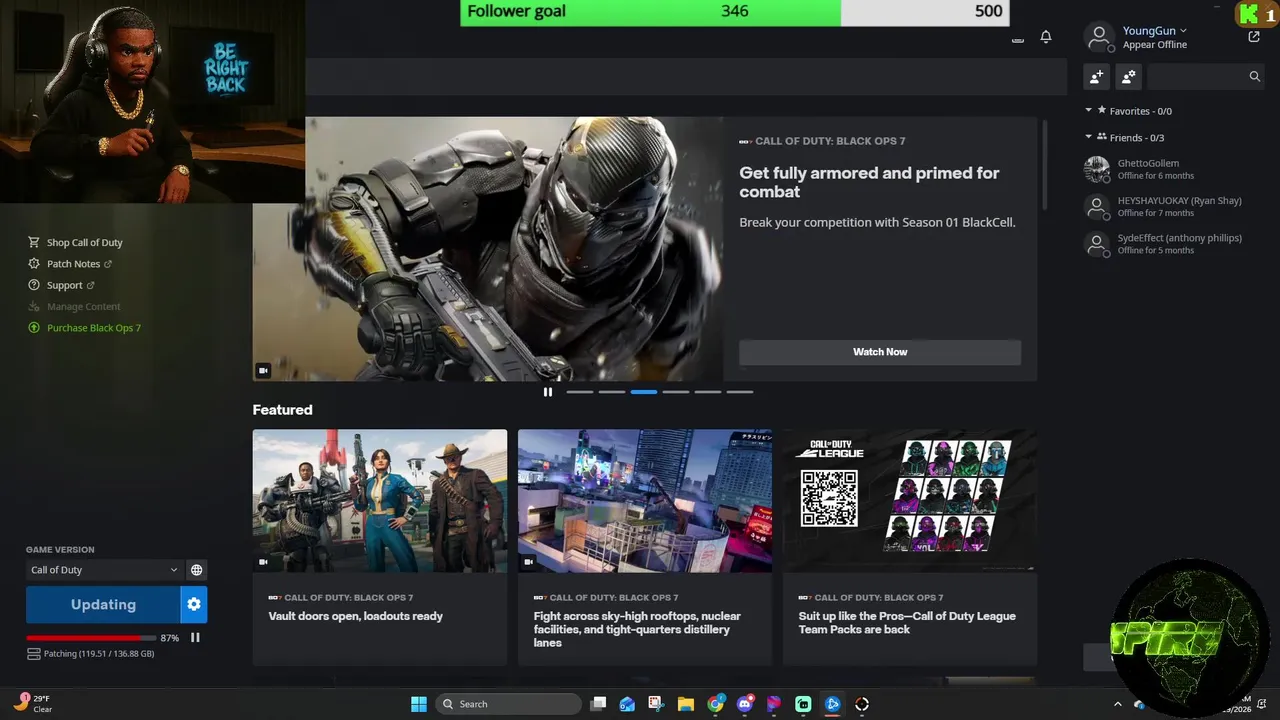Pause the update with the pause icon at 87%
Viewport: 1280px width, 720px height.
[195, 637]
